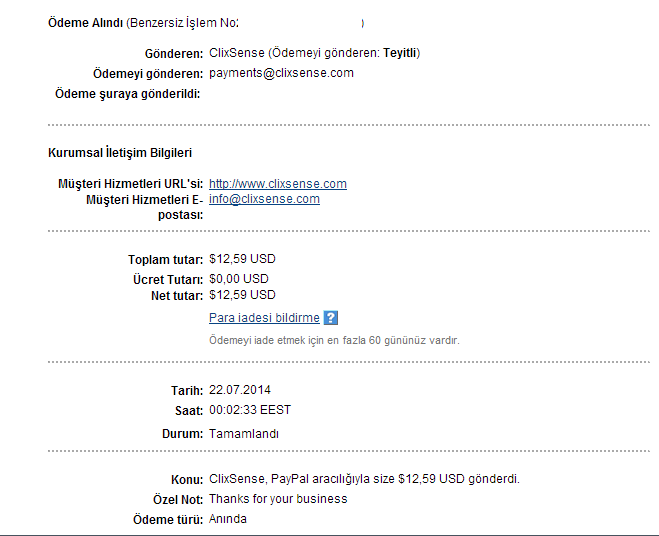
Task: Click the Anında payment type value
Action: pyautogui.click(x=227, y=519)
